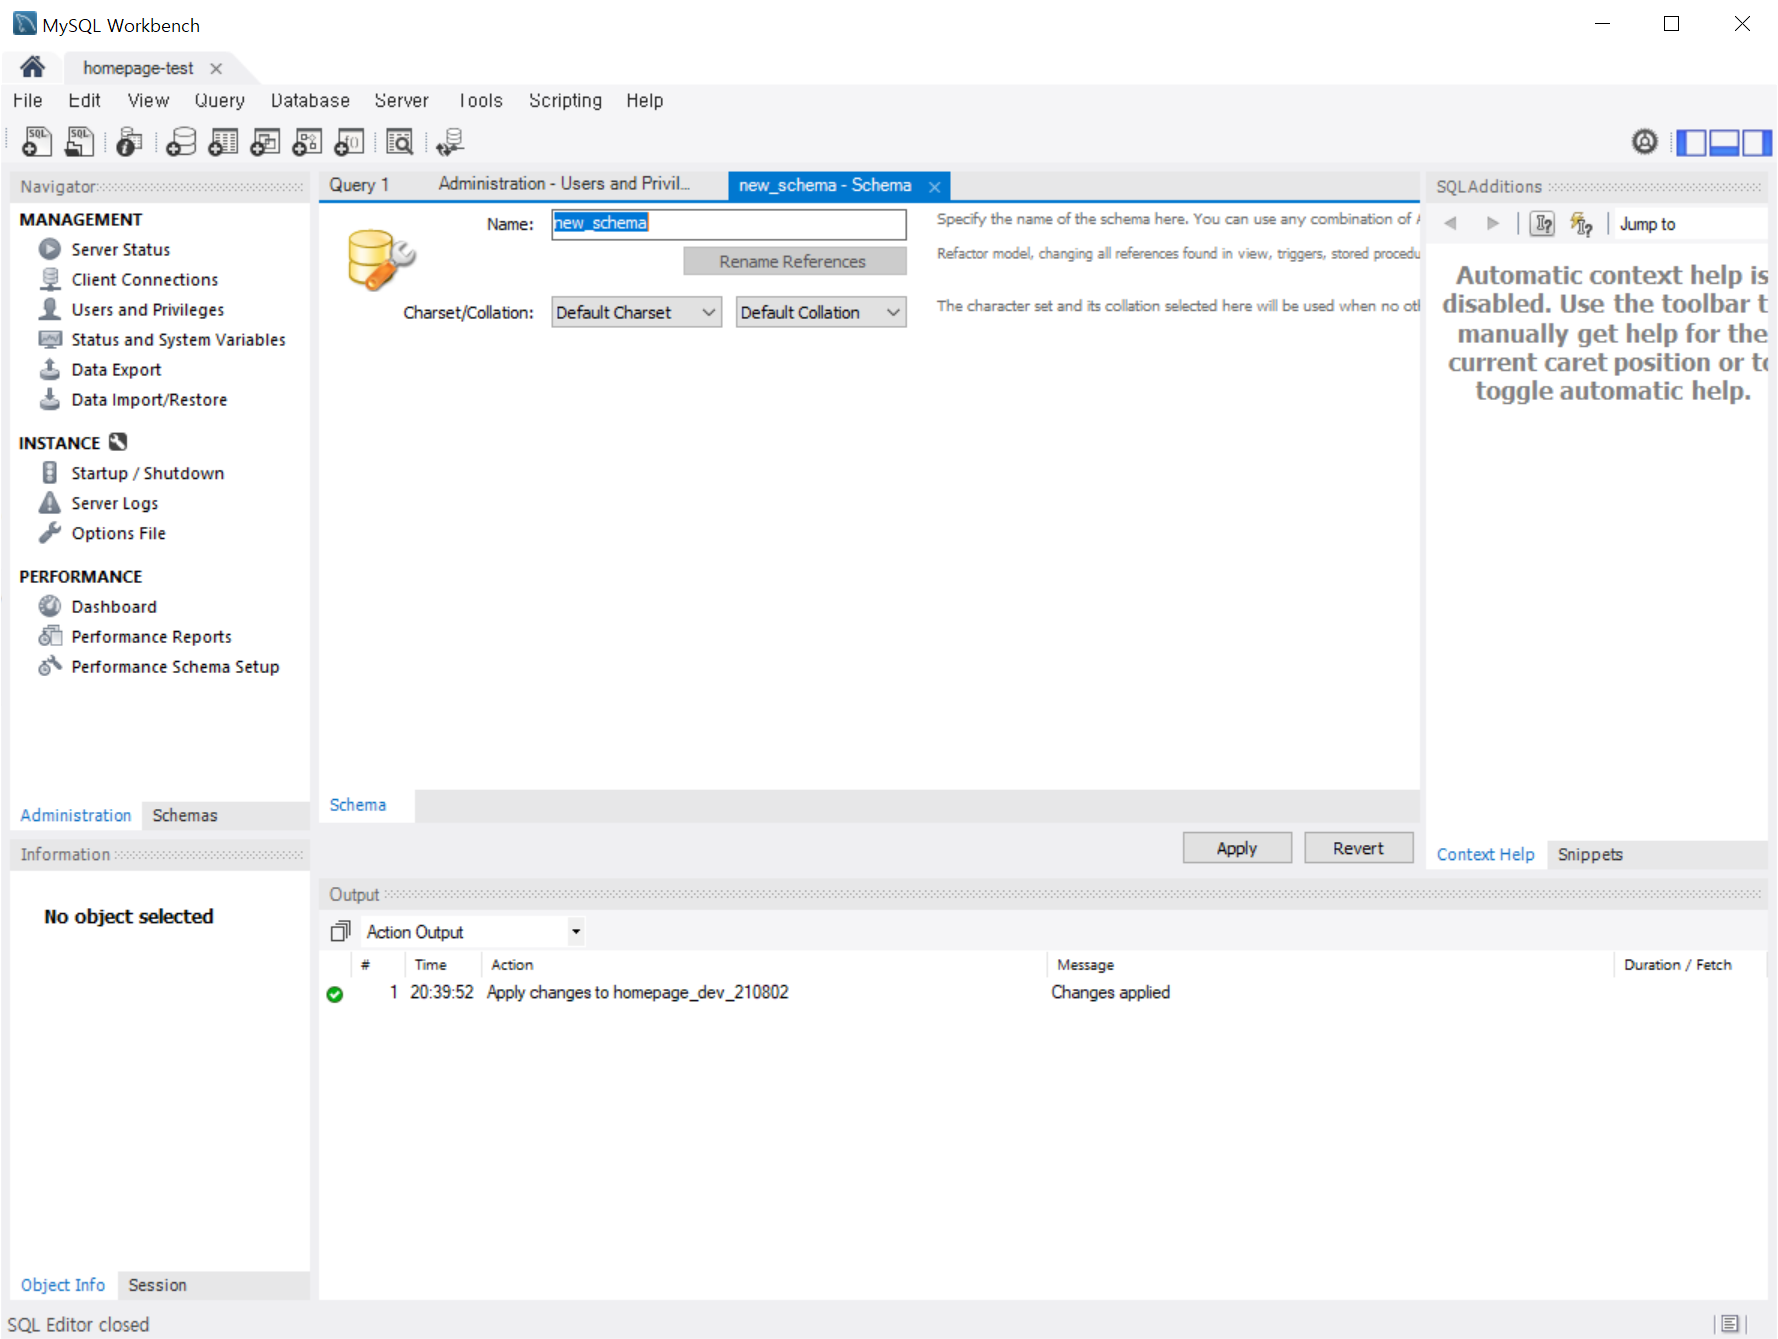Open the Default Charset dropdown
Screen dimensions: 1778x1339
coord(636,312)
